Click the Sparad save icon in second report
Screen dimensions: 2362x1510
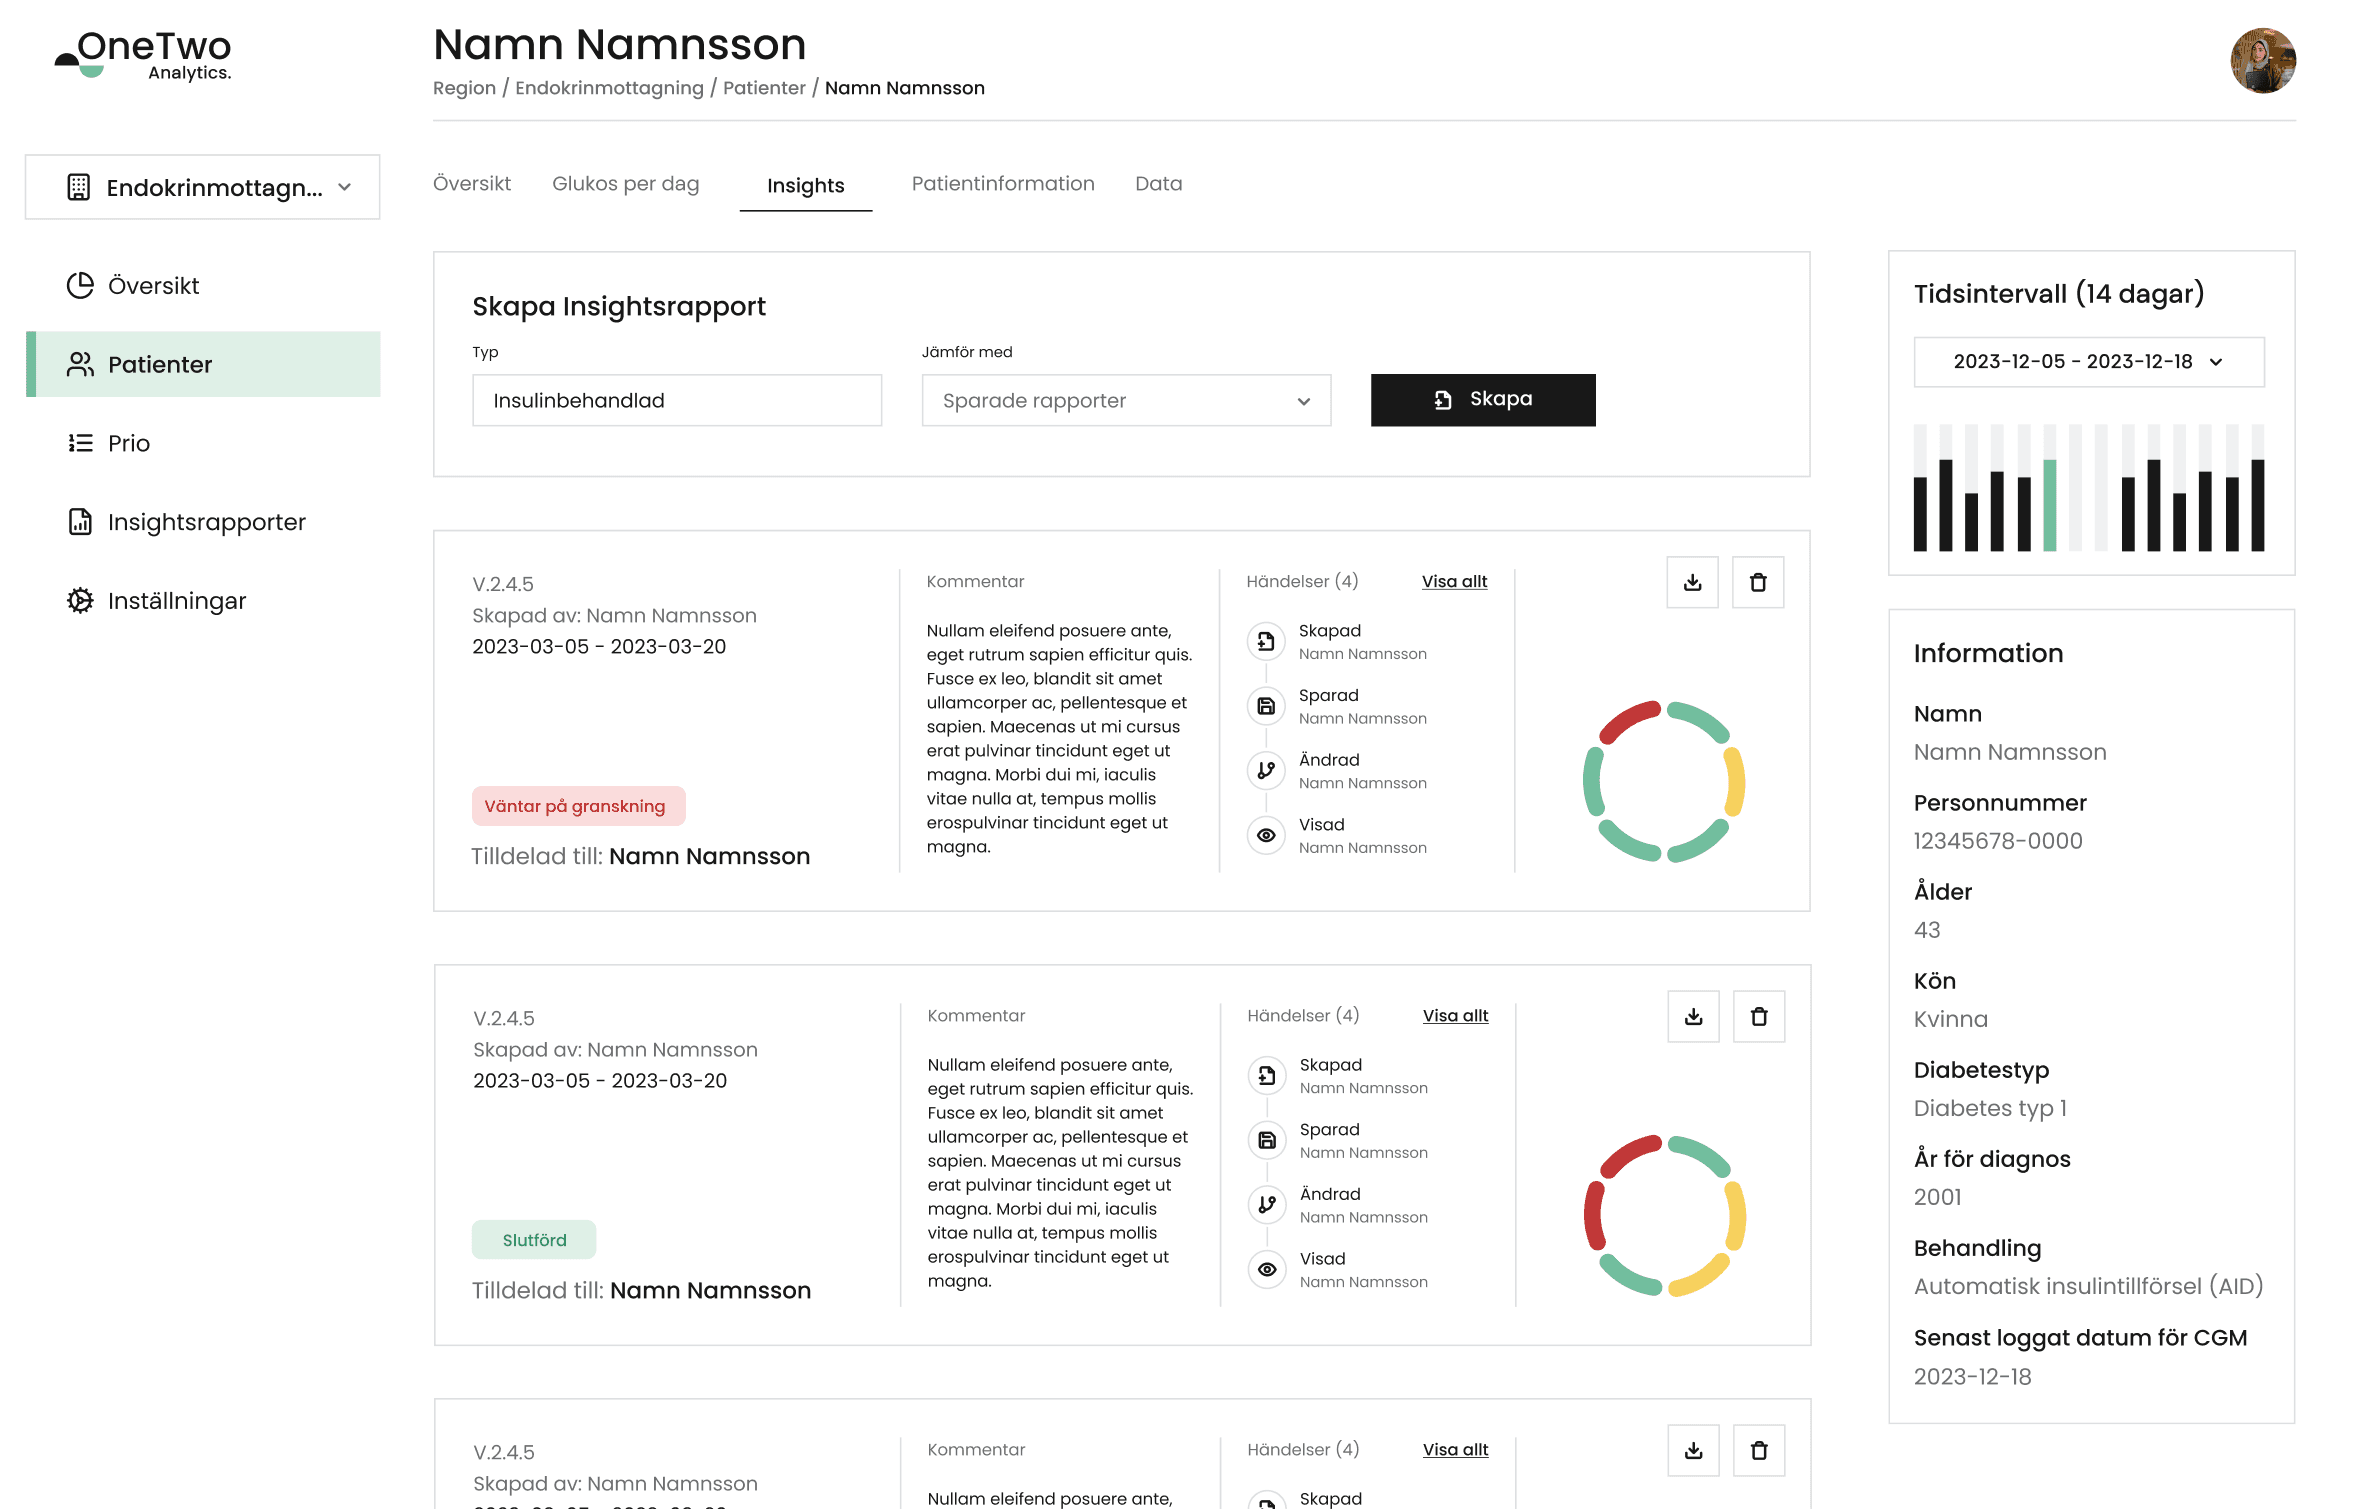point(1267,1140)
